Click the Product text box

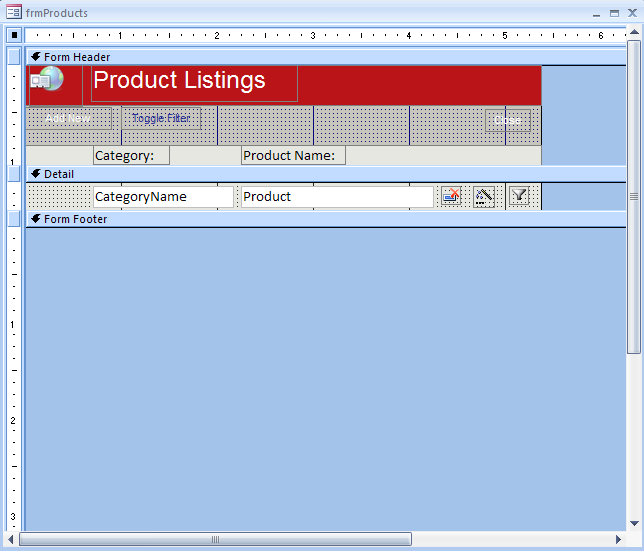coord(337,197)
